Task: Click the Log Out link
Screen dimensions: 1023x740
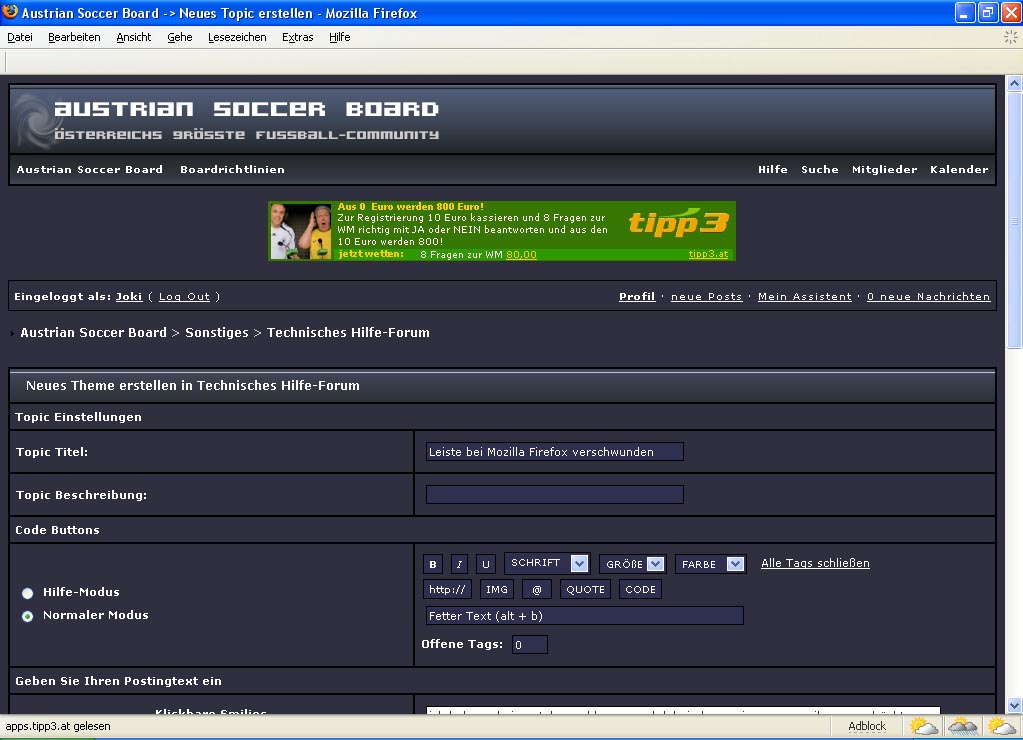Action: [185, 296]
